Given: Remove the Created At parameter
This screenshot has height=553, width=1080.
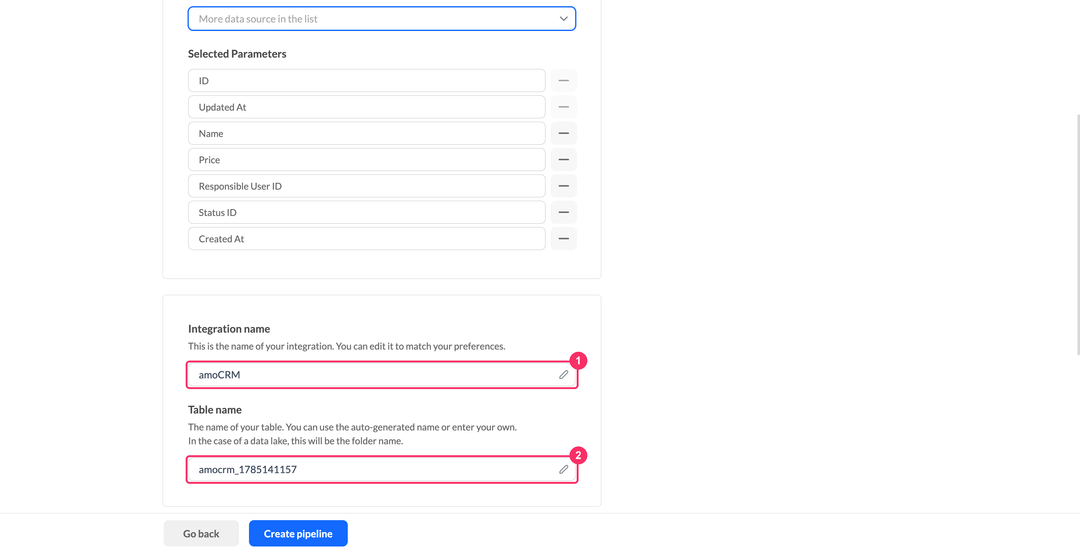Looking at the screenshot, I should point(563,239).
